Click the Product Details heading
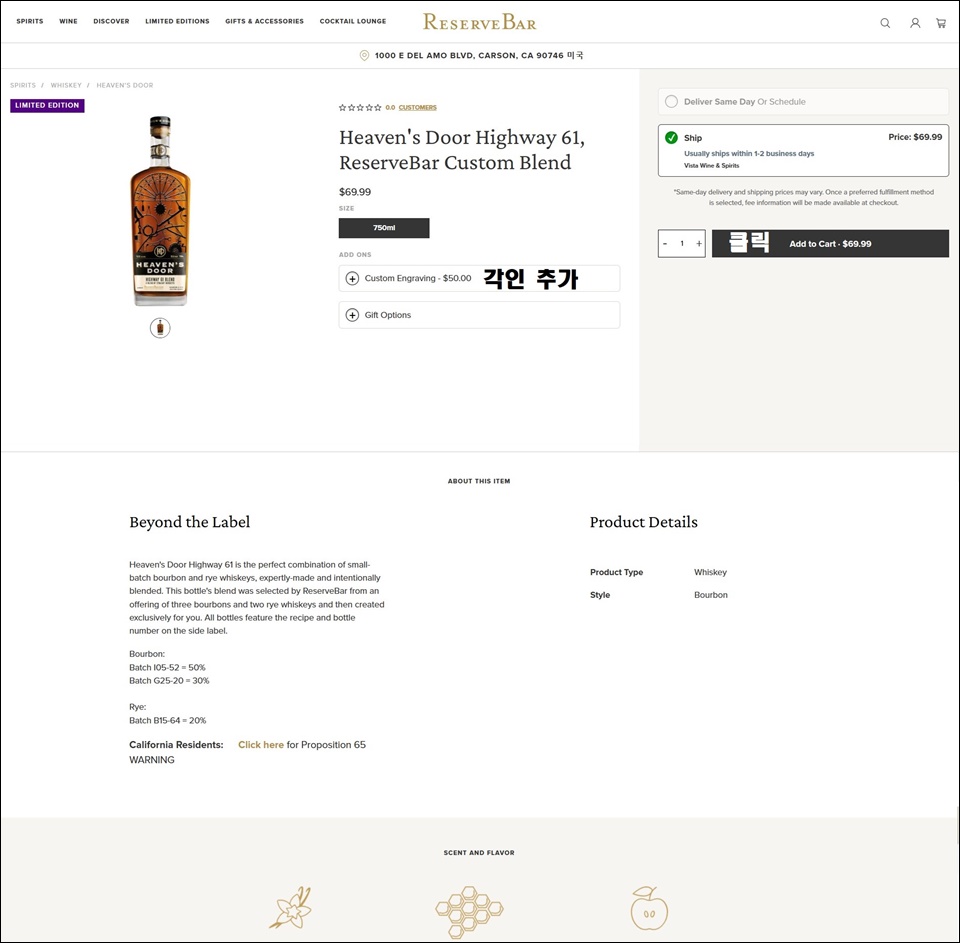Viewport: 960px width, 943px height. [x=643, y=522]
